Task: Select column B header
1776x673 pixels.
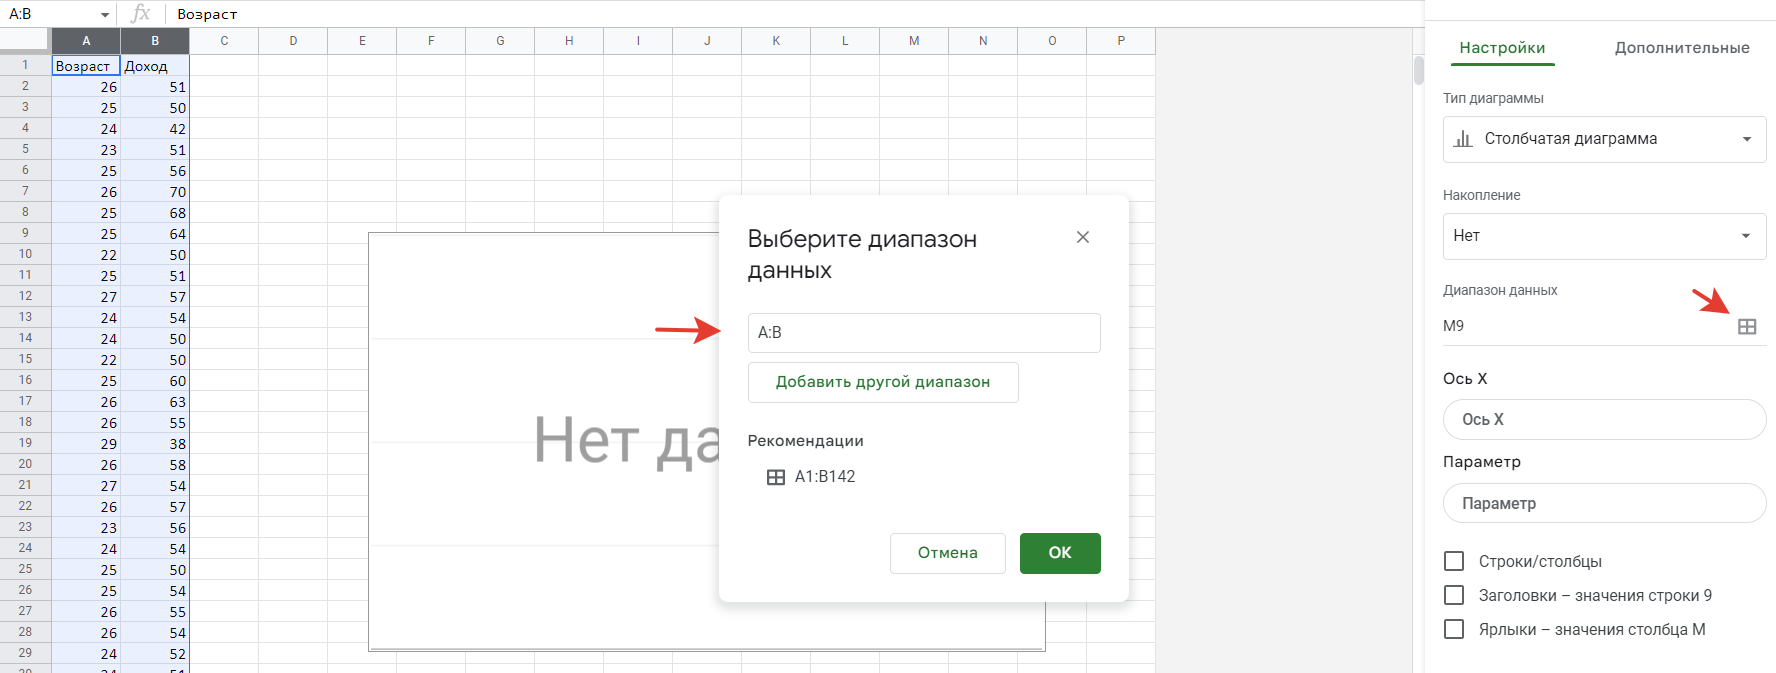Action: click(155, 41)
